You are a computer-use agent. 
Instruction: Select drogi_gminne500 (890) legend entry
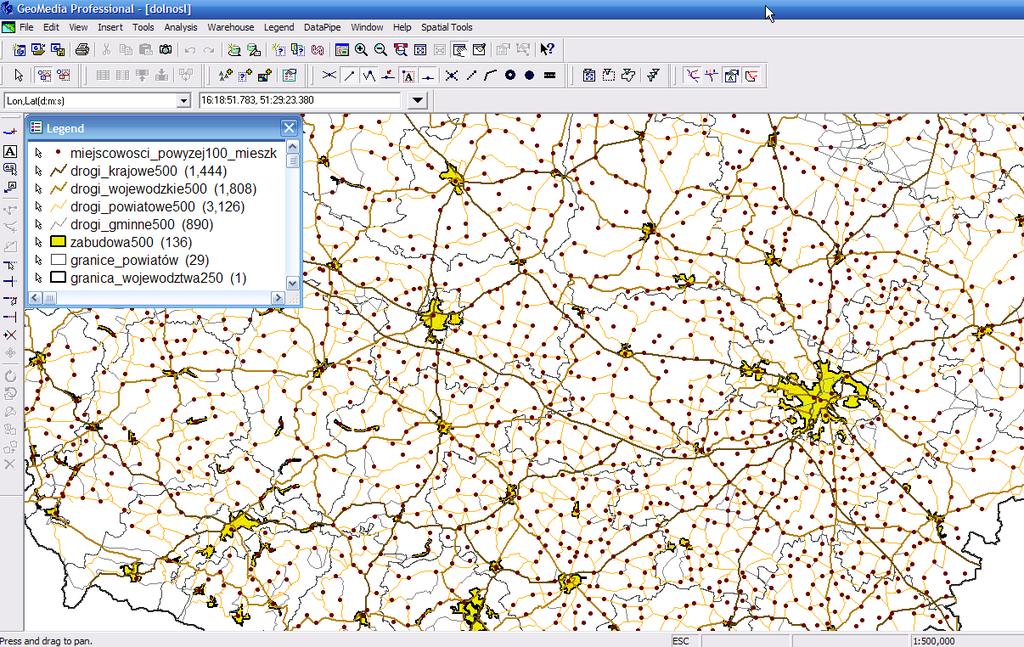142,225
